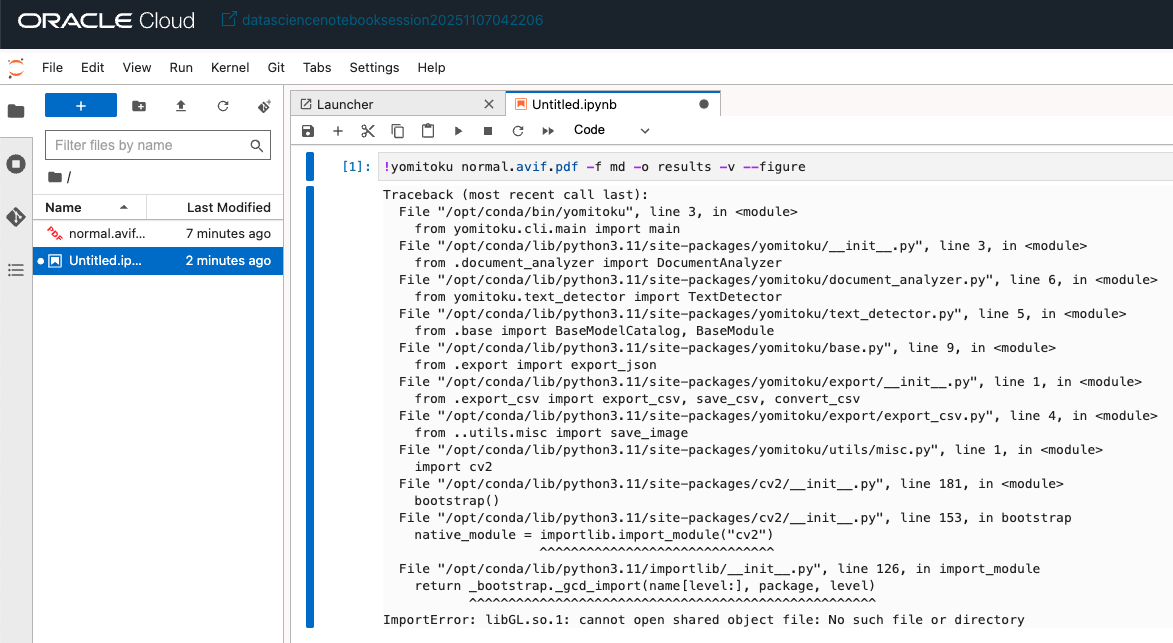The height and width of the screenshot is (643, 1173).
Task: Open the Help menu
Action: tap(432, 67)
